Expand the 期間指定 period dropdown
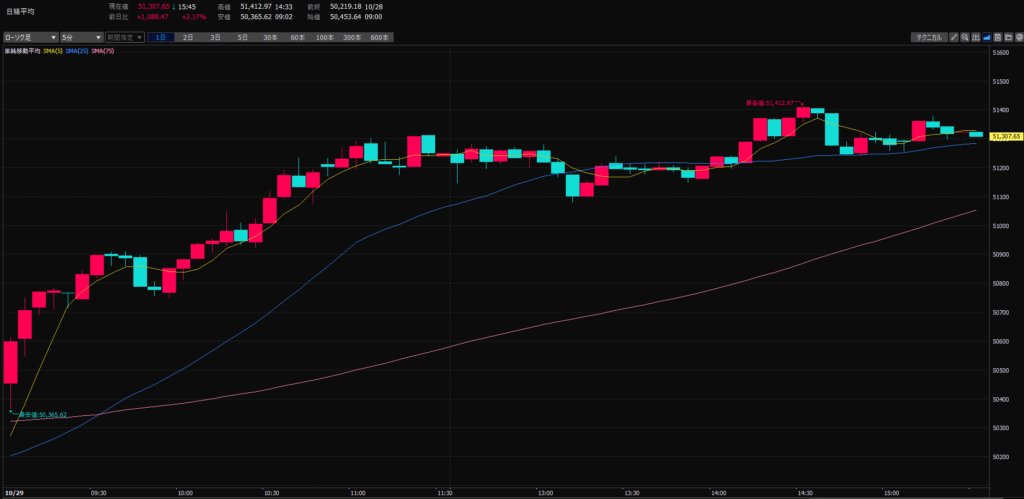 pyautogui.click(x=125, y=37)
